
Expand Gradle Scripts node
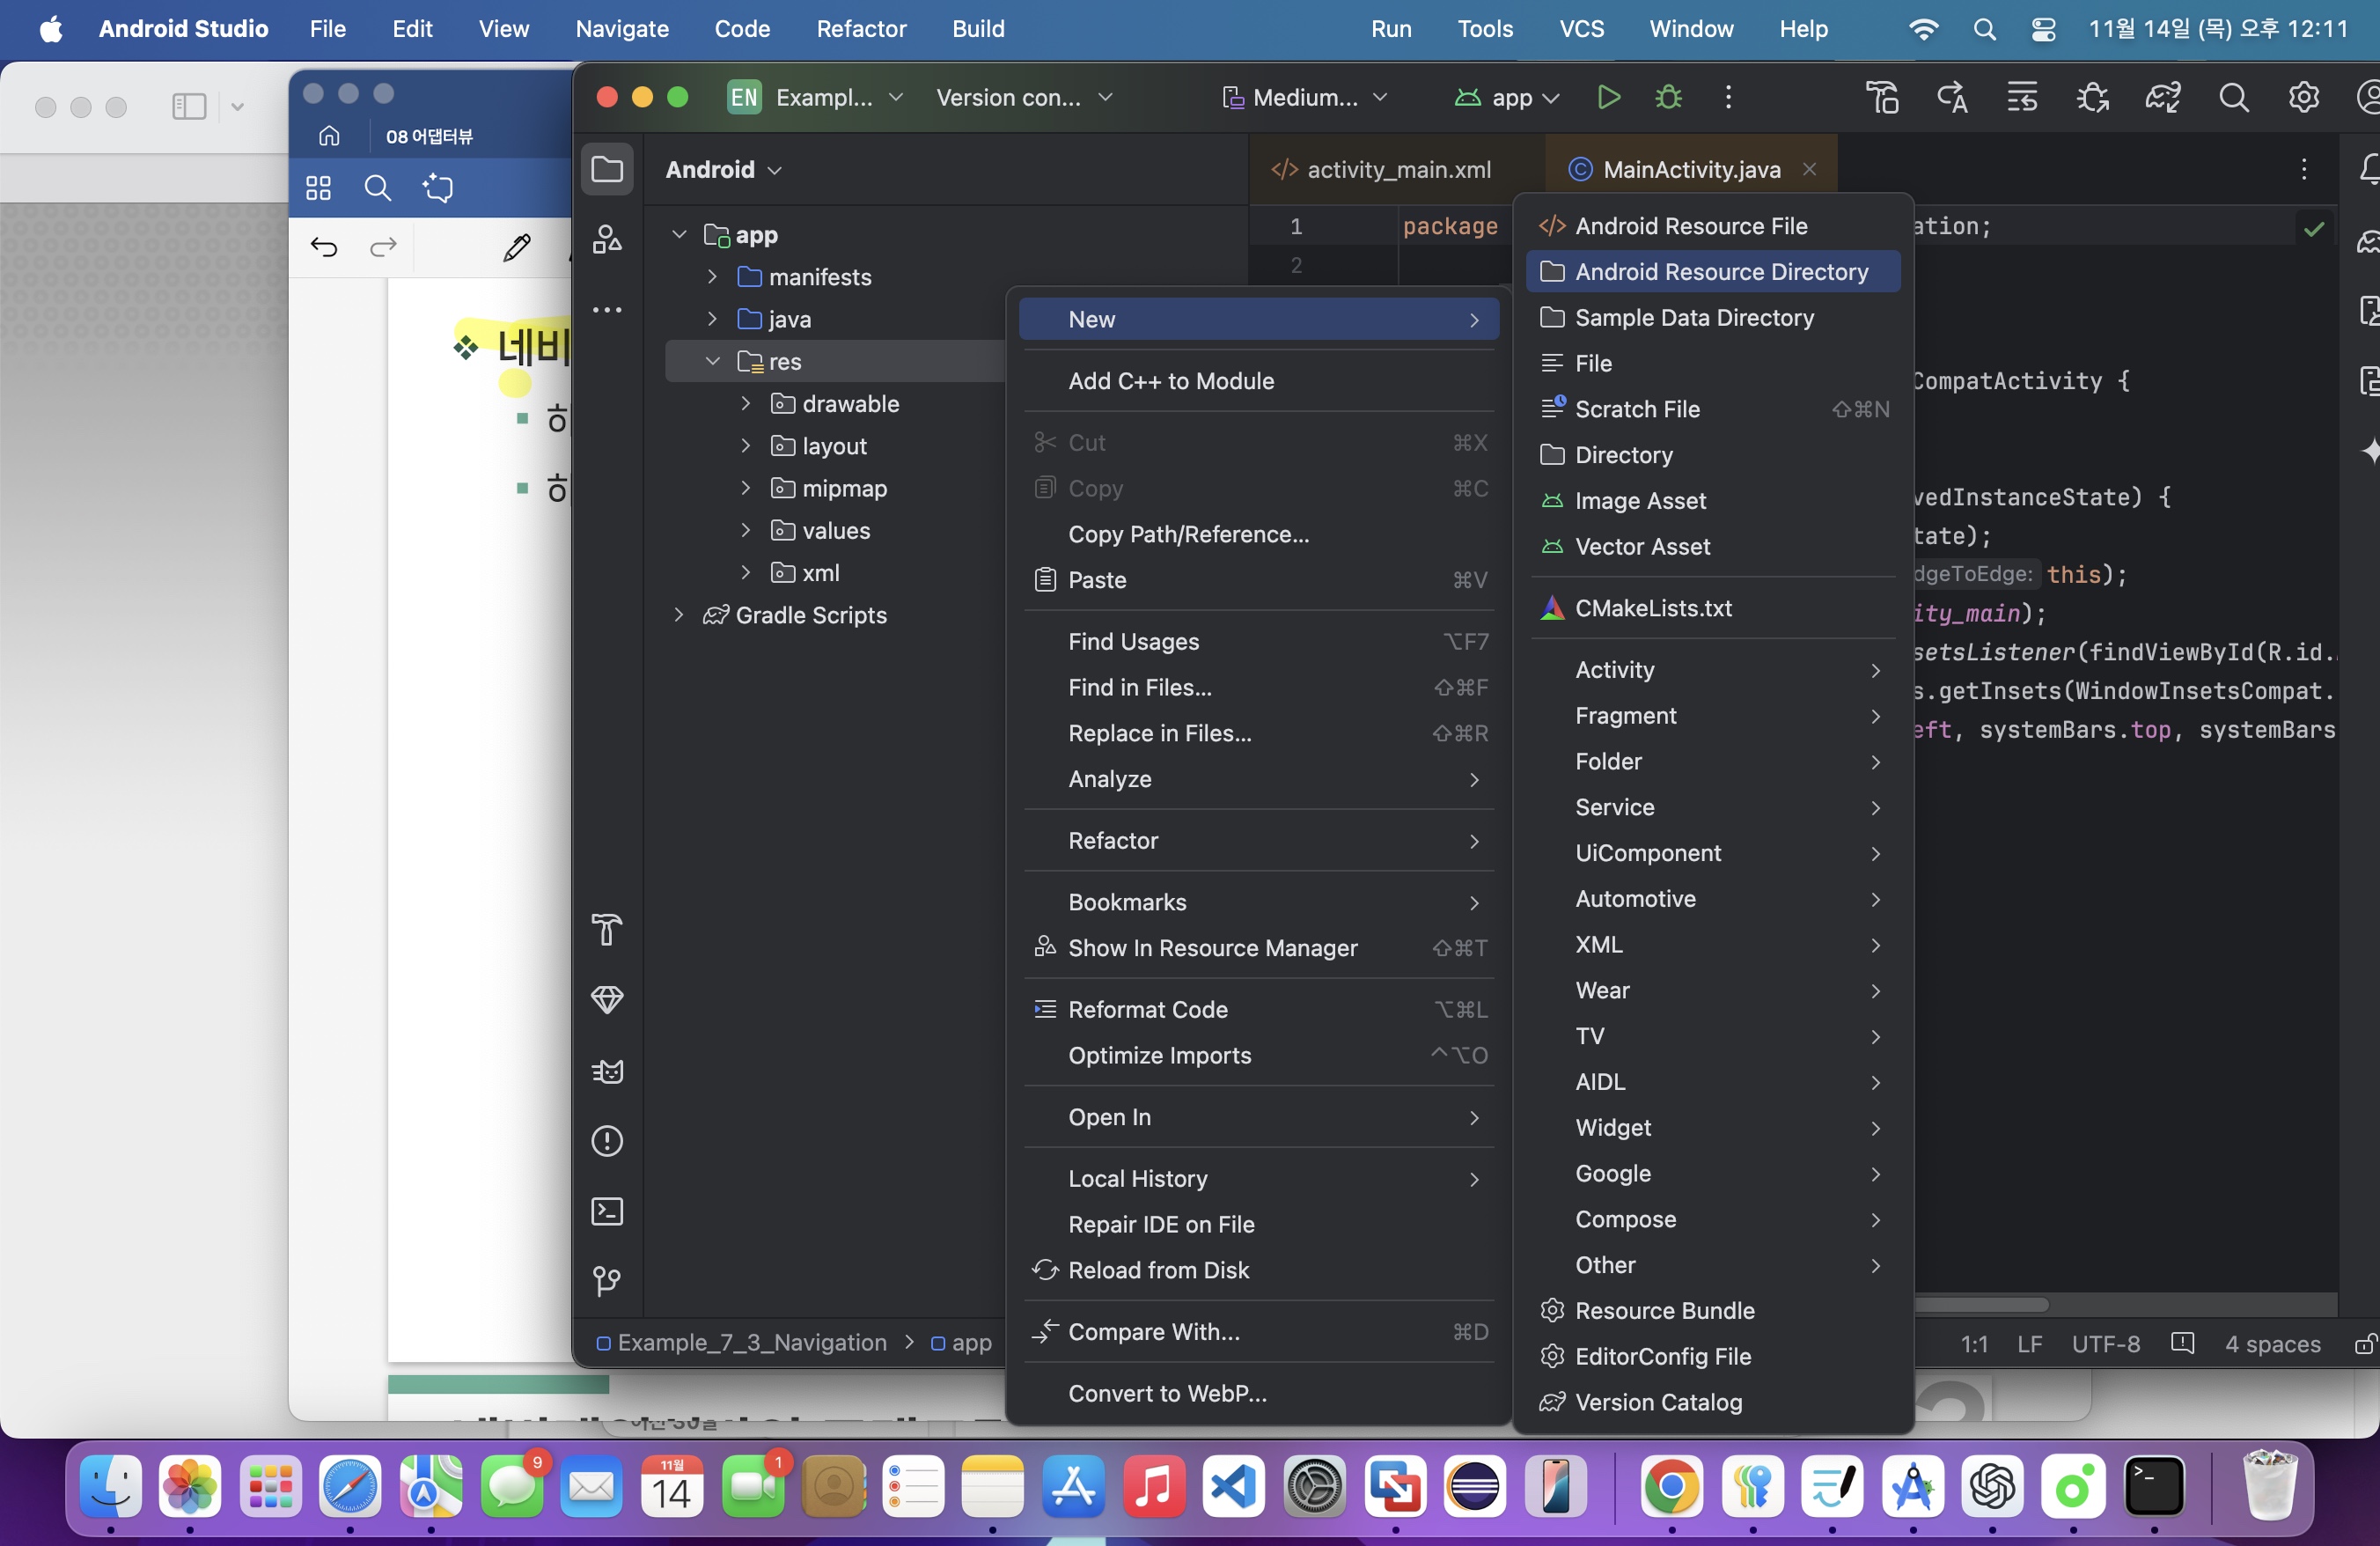tap(679, 615)
